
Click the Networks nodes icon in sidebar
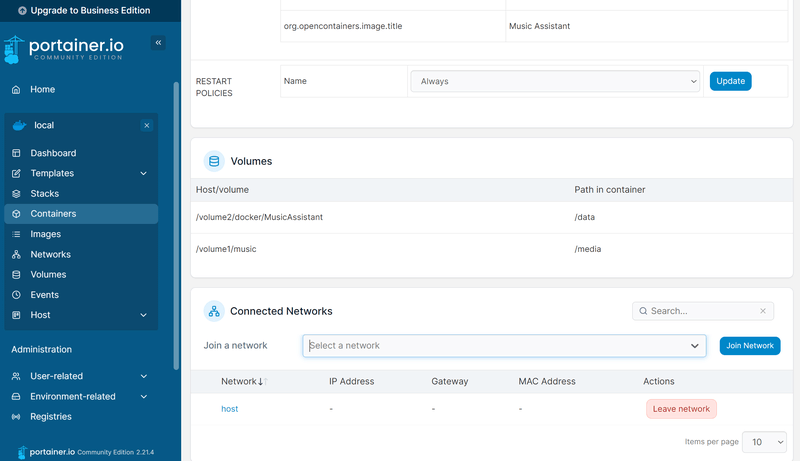click(16, 254)
